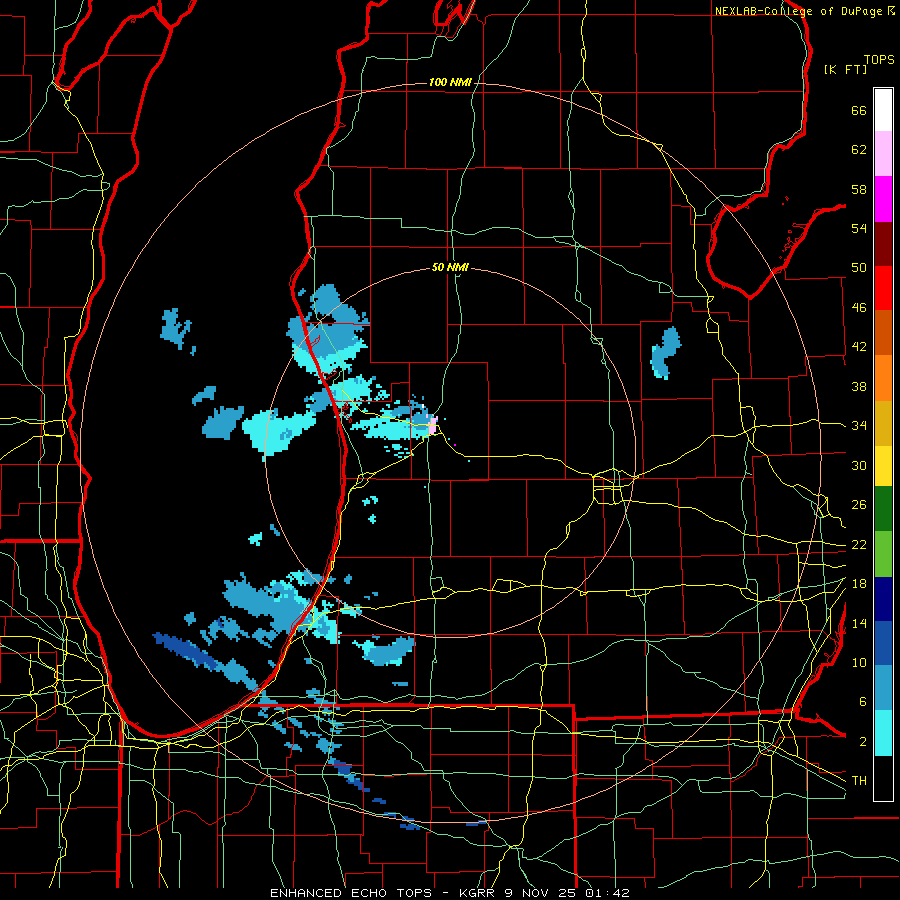Click the 'TOPS' legend heading
900x900 pixels.
[879, 60]
